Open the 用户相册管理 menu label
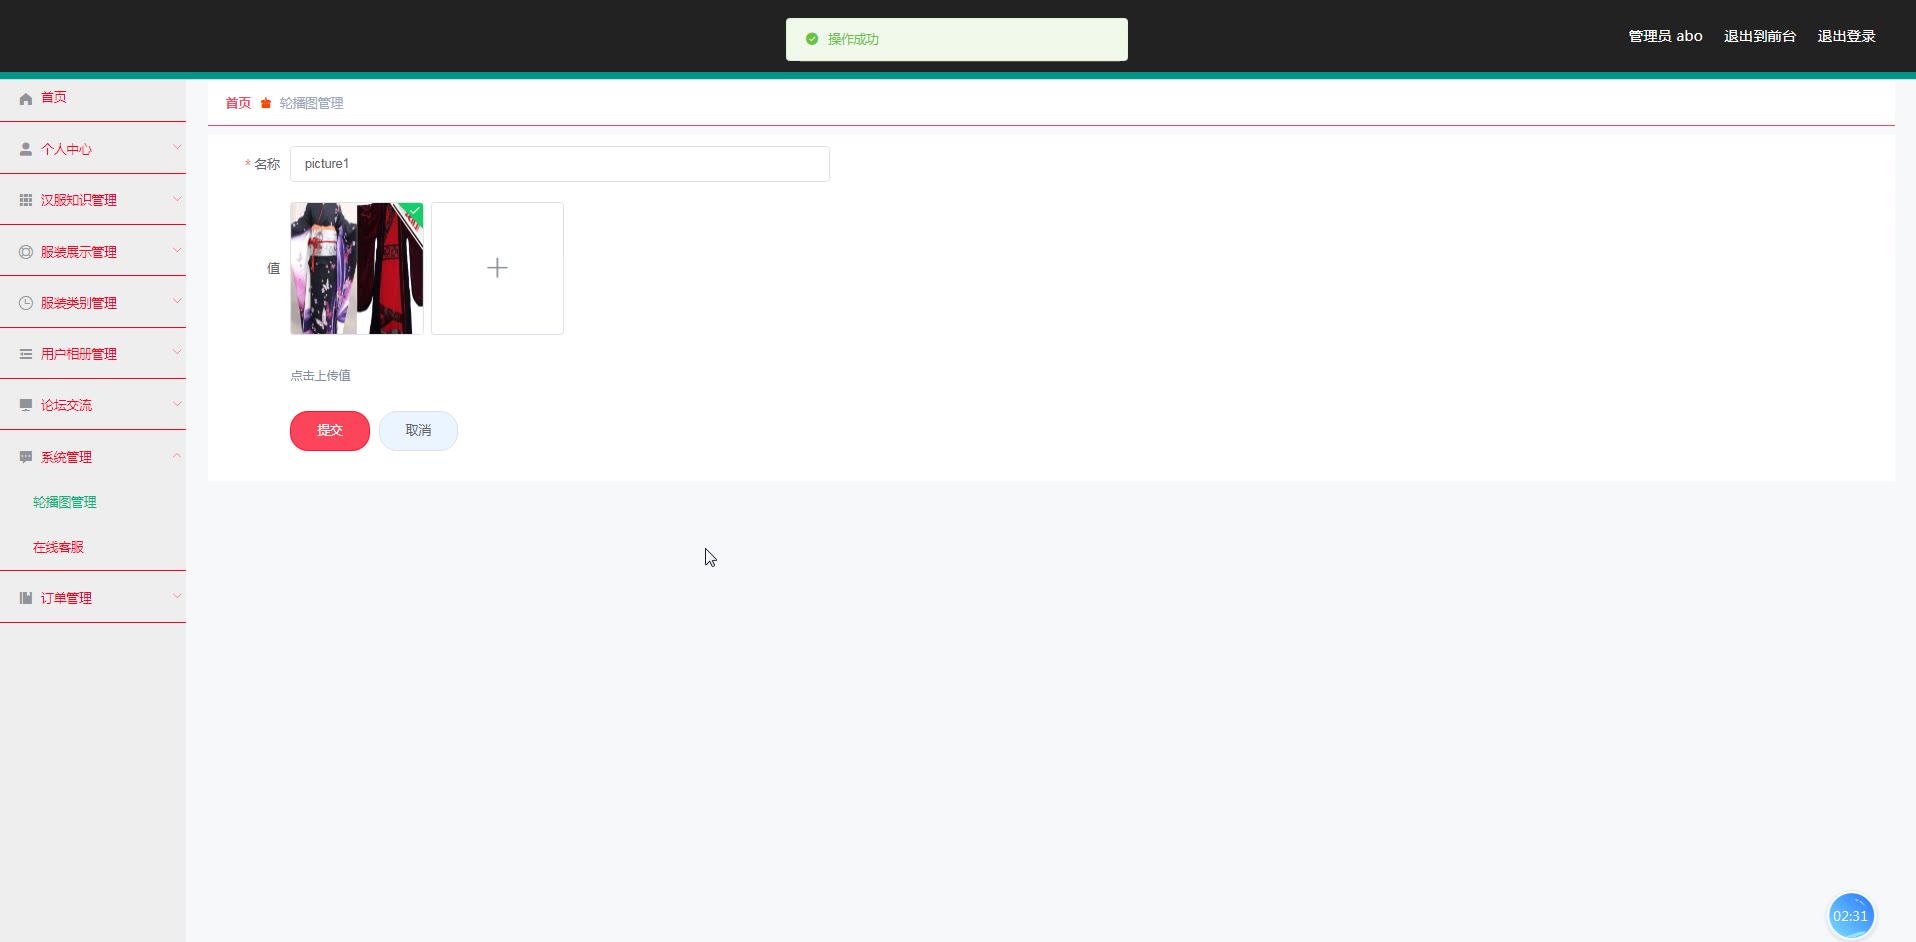This screenshot has width=1916, height=942. pos(79,354)
